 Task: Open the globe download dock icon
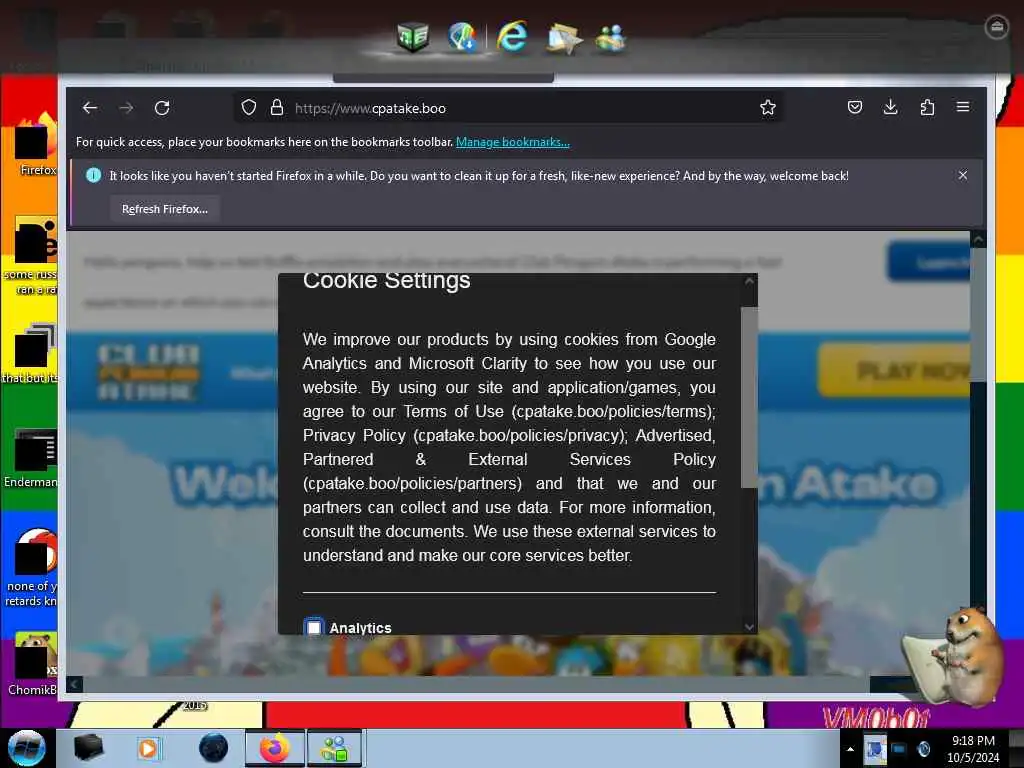point(462,37)
